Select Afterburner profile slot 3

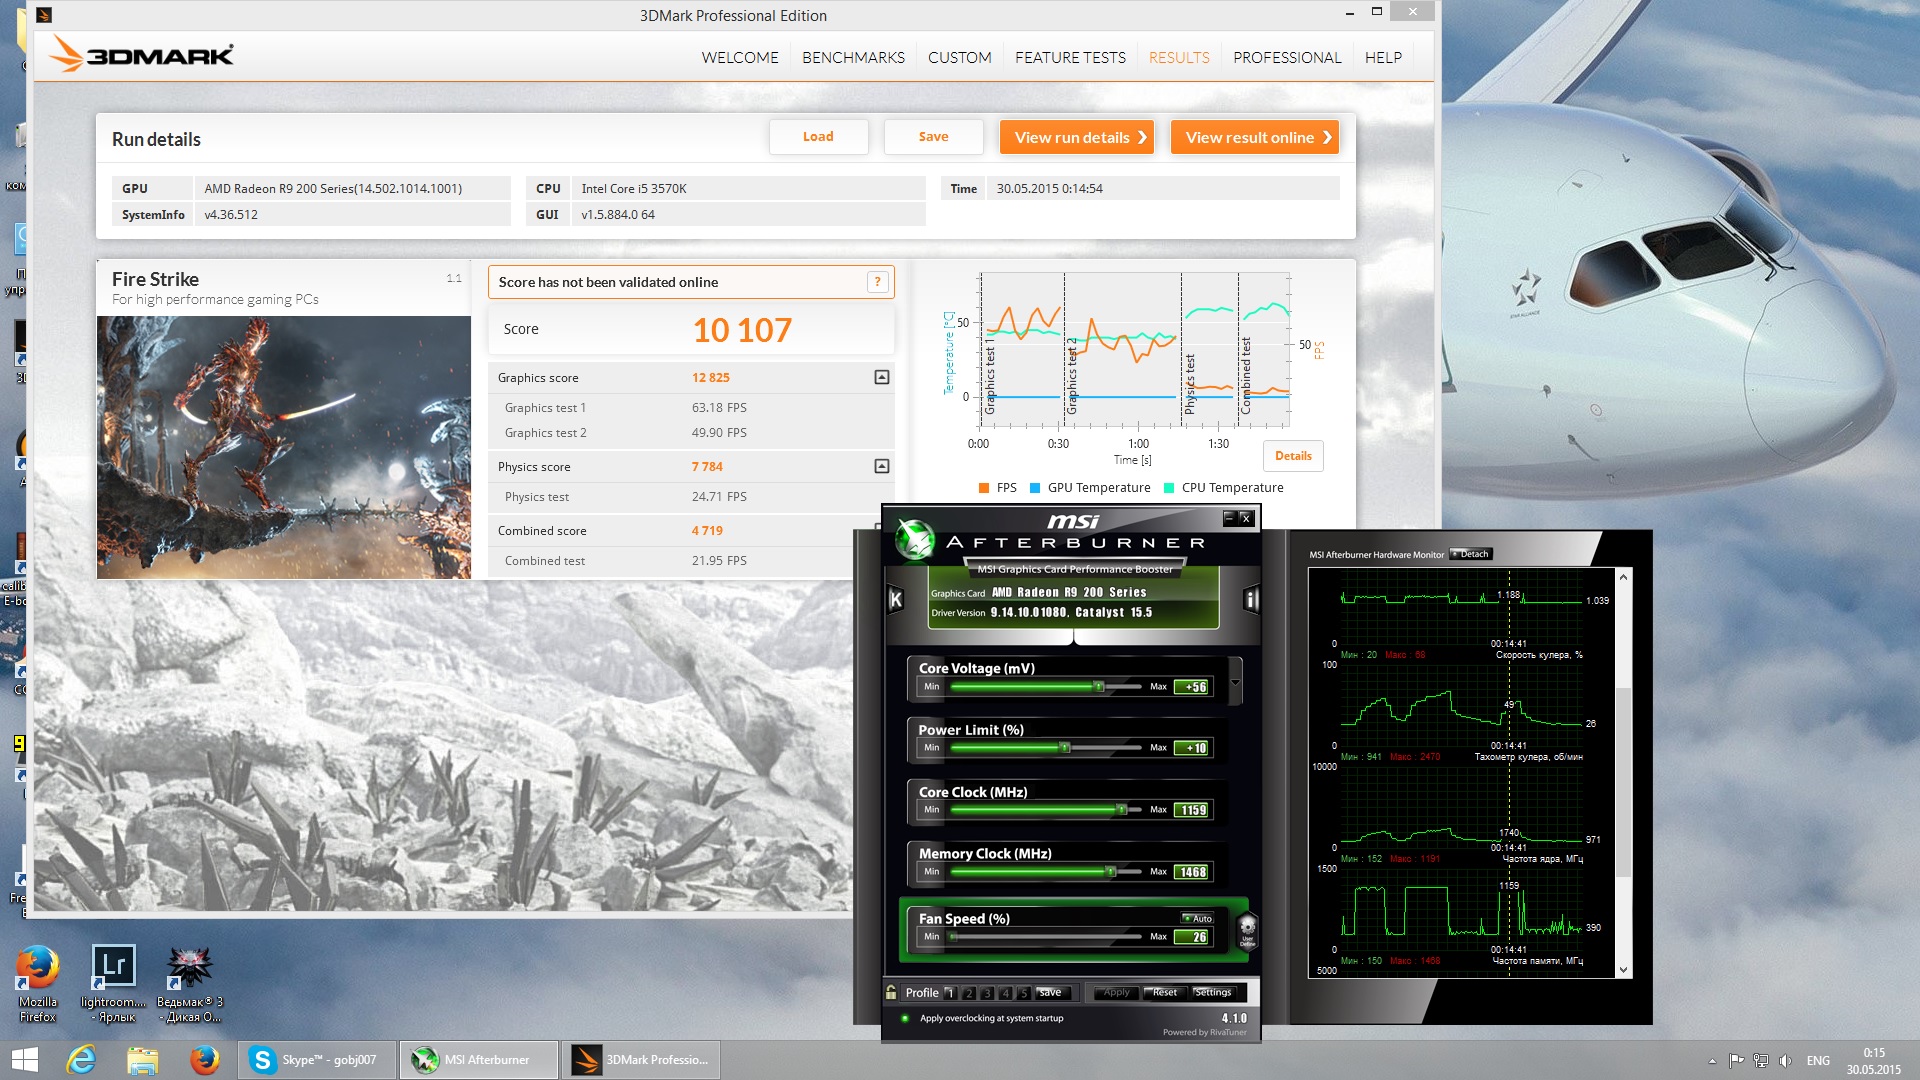987,993
